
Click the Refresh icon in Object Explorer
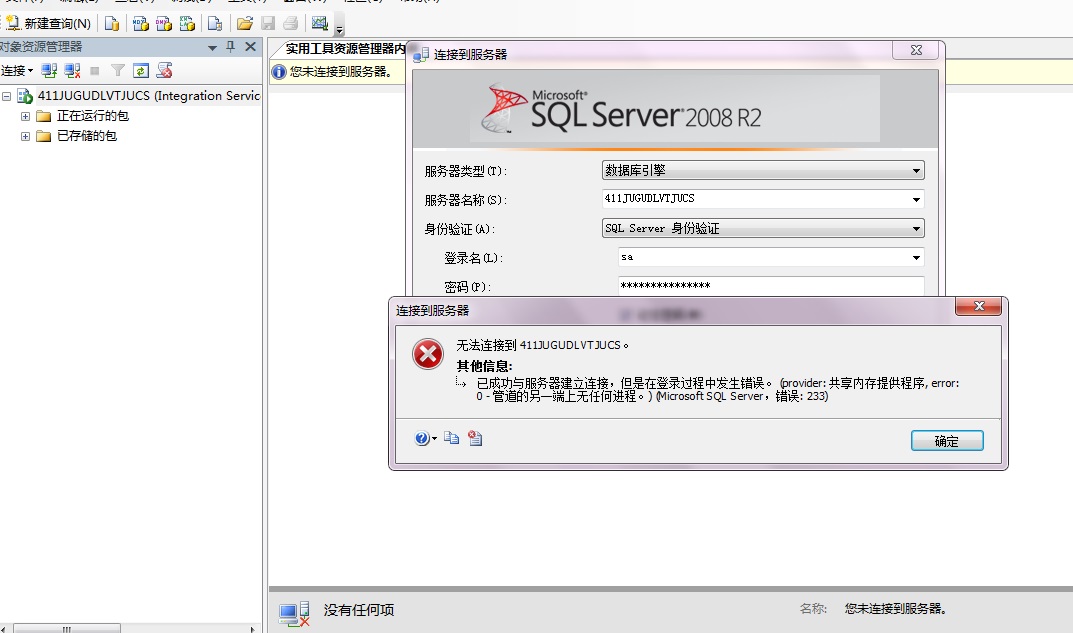click(141, 70)
